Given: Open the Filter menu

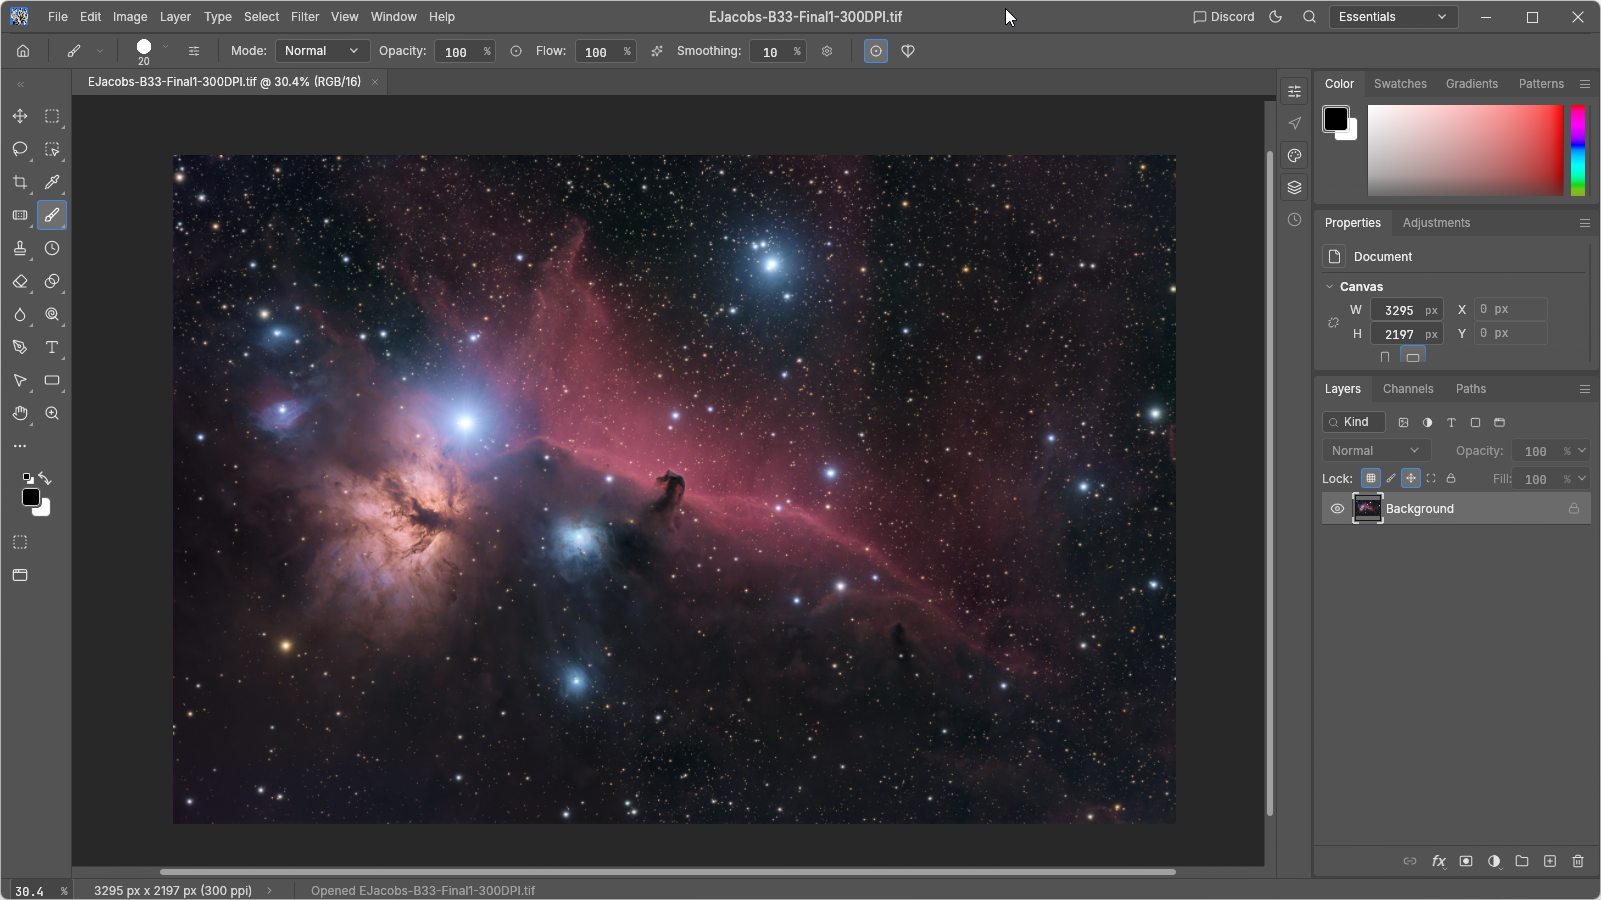Looking at the screenshot, I should (305, 17).
